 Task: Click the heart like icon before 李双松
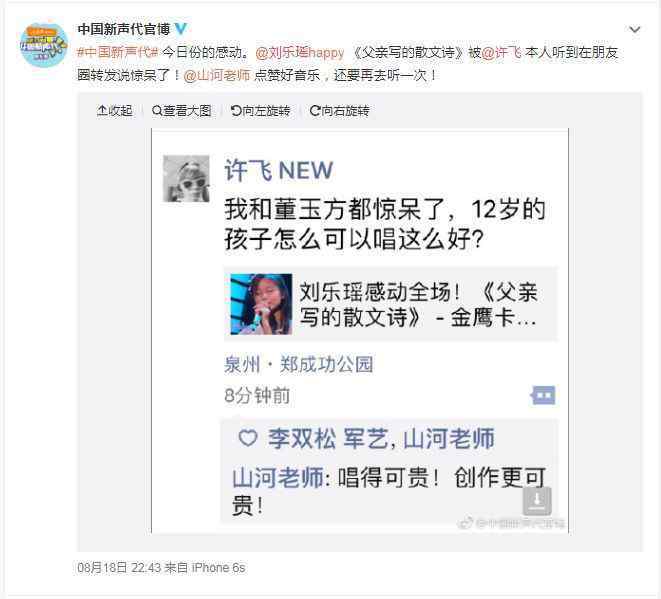248,438
